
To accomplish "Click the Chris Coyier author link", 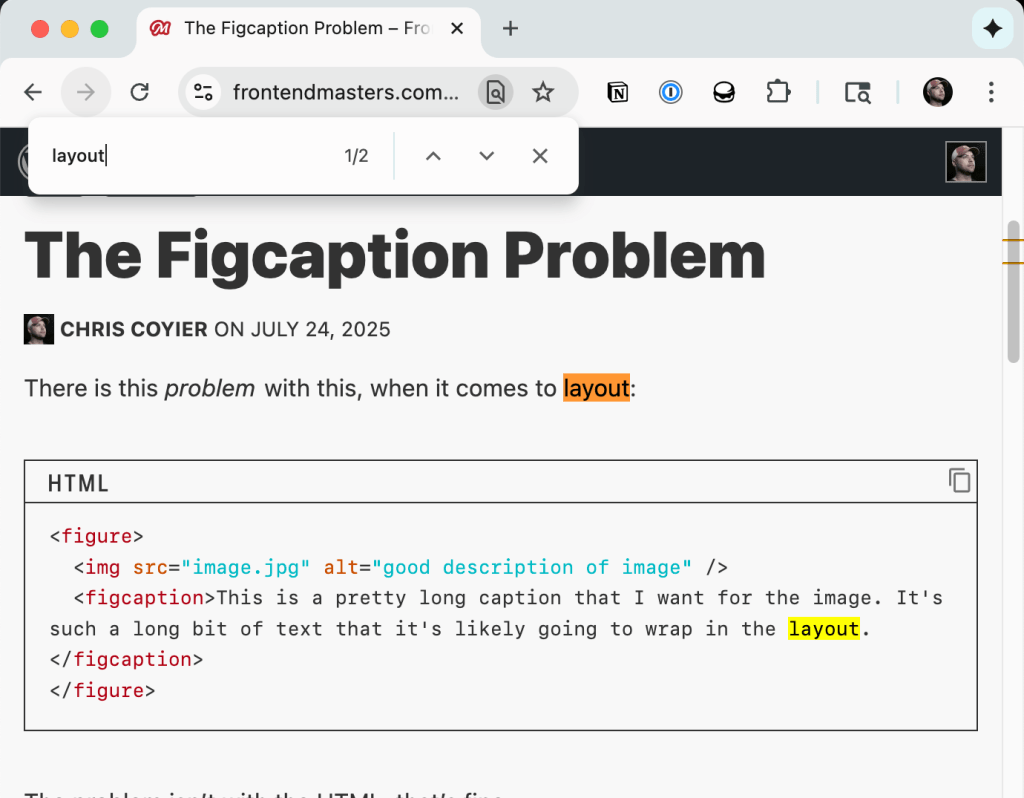I will tap(134, 329).
